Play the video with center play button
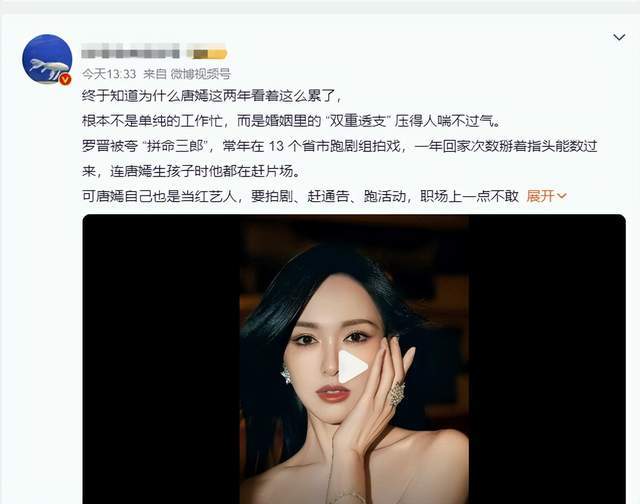640x504 pixels. point(353,367)
